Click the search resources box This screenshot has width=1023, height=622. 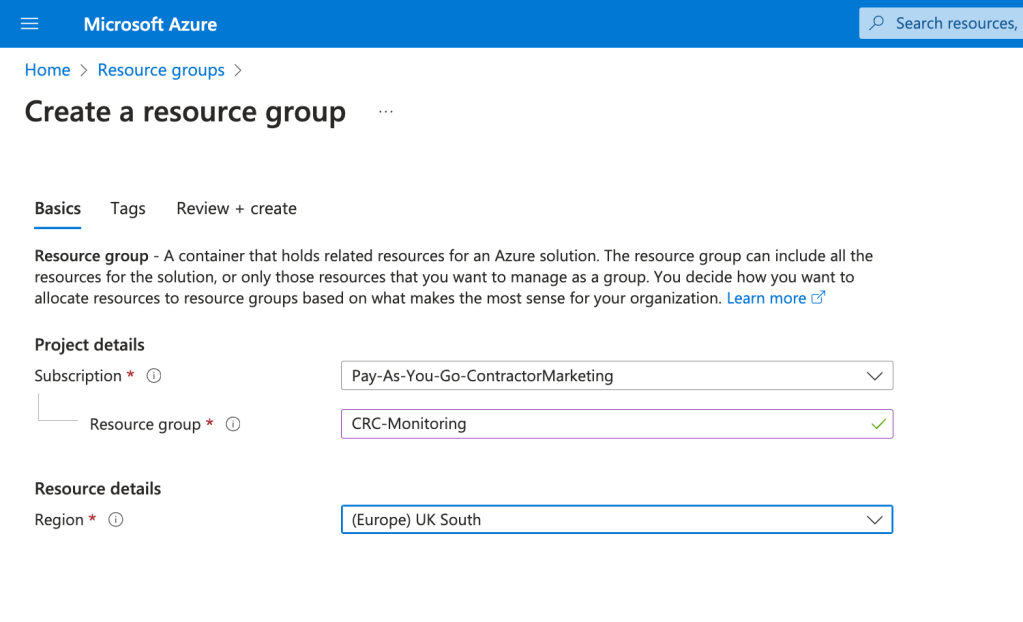point(941,23)
